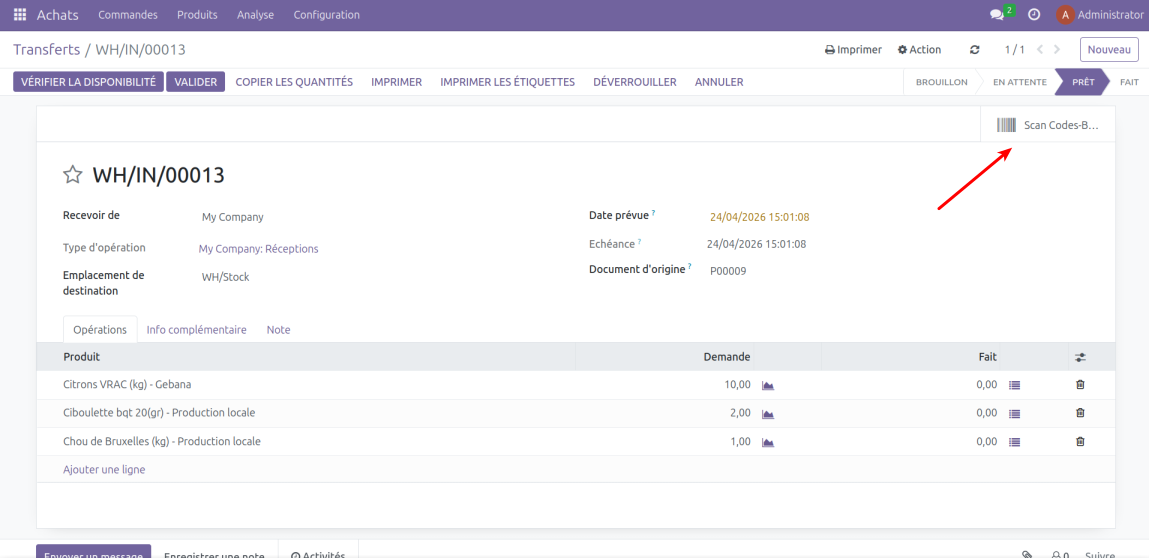
Task: Open the Action gear dropdown
Action: 919,50
